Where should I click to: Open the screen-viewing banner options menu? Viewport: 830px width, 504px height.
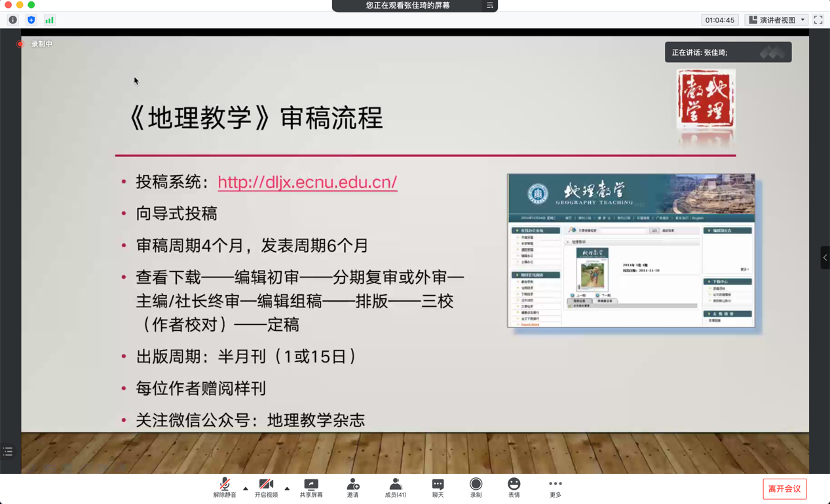coord(489,6)
